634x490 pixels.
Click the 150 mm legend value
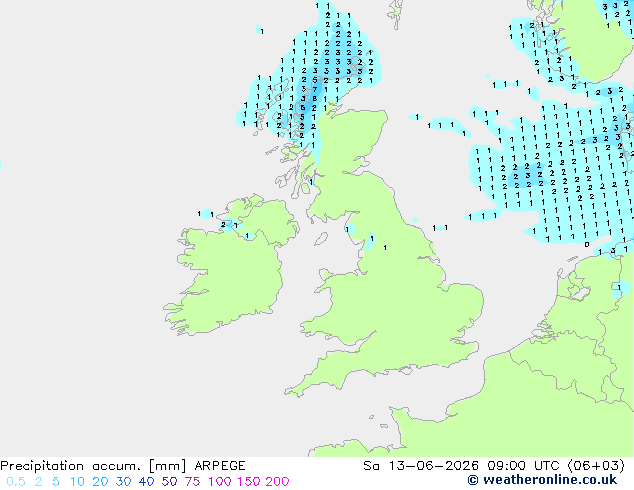pyautogui.click(x=249, y=482)
